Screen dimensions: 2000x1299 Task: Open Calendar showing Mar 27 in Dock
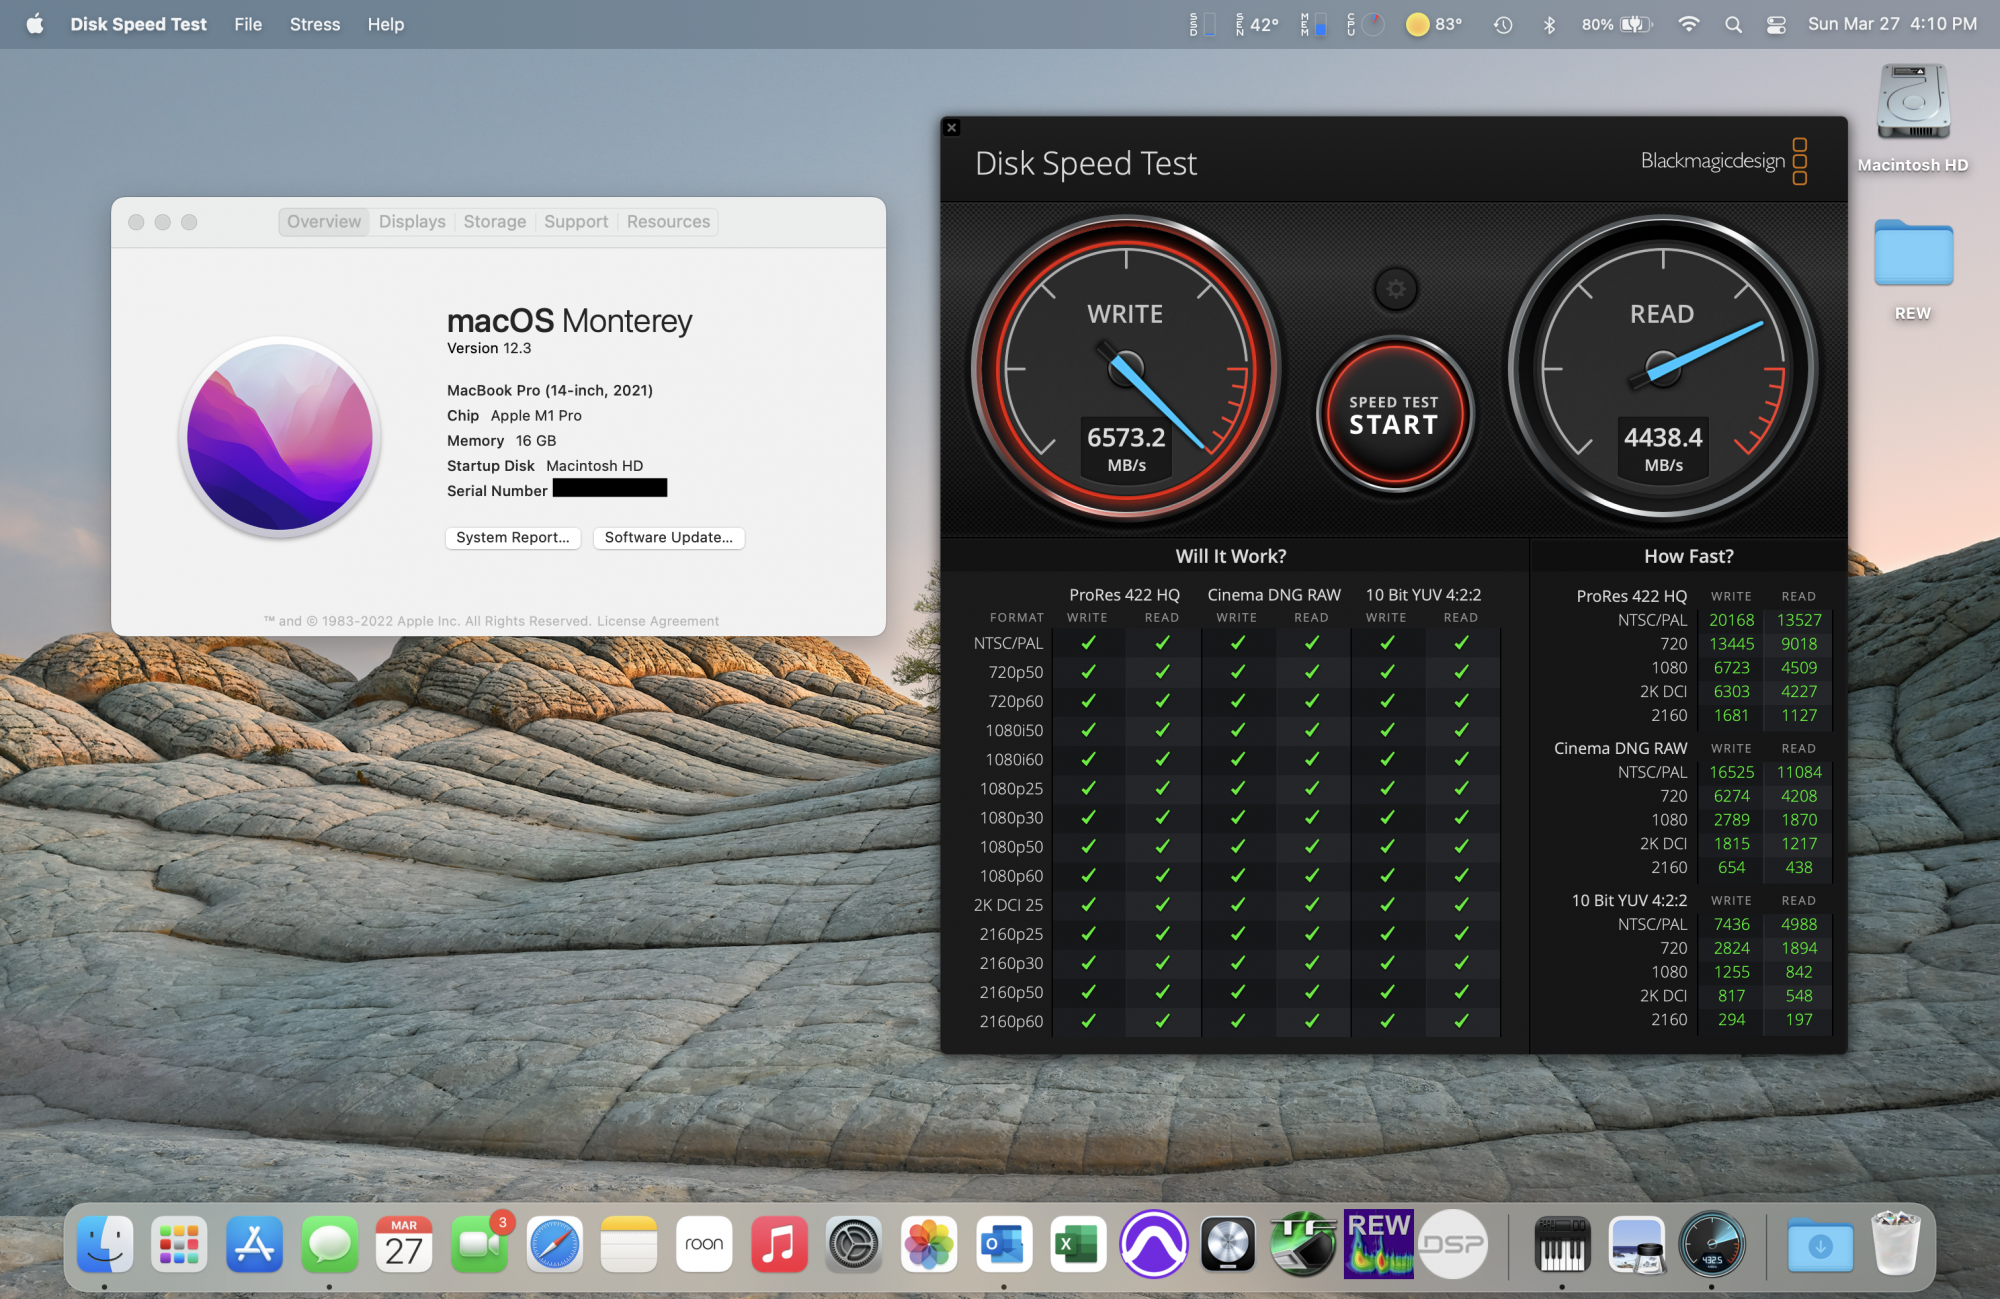pyautogui.click(x=404, y=1244)
